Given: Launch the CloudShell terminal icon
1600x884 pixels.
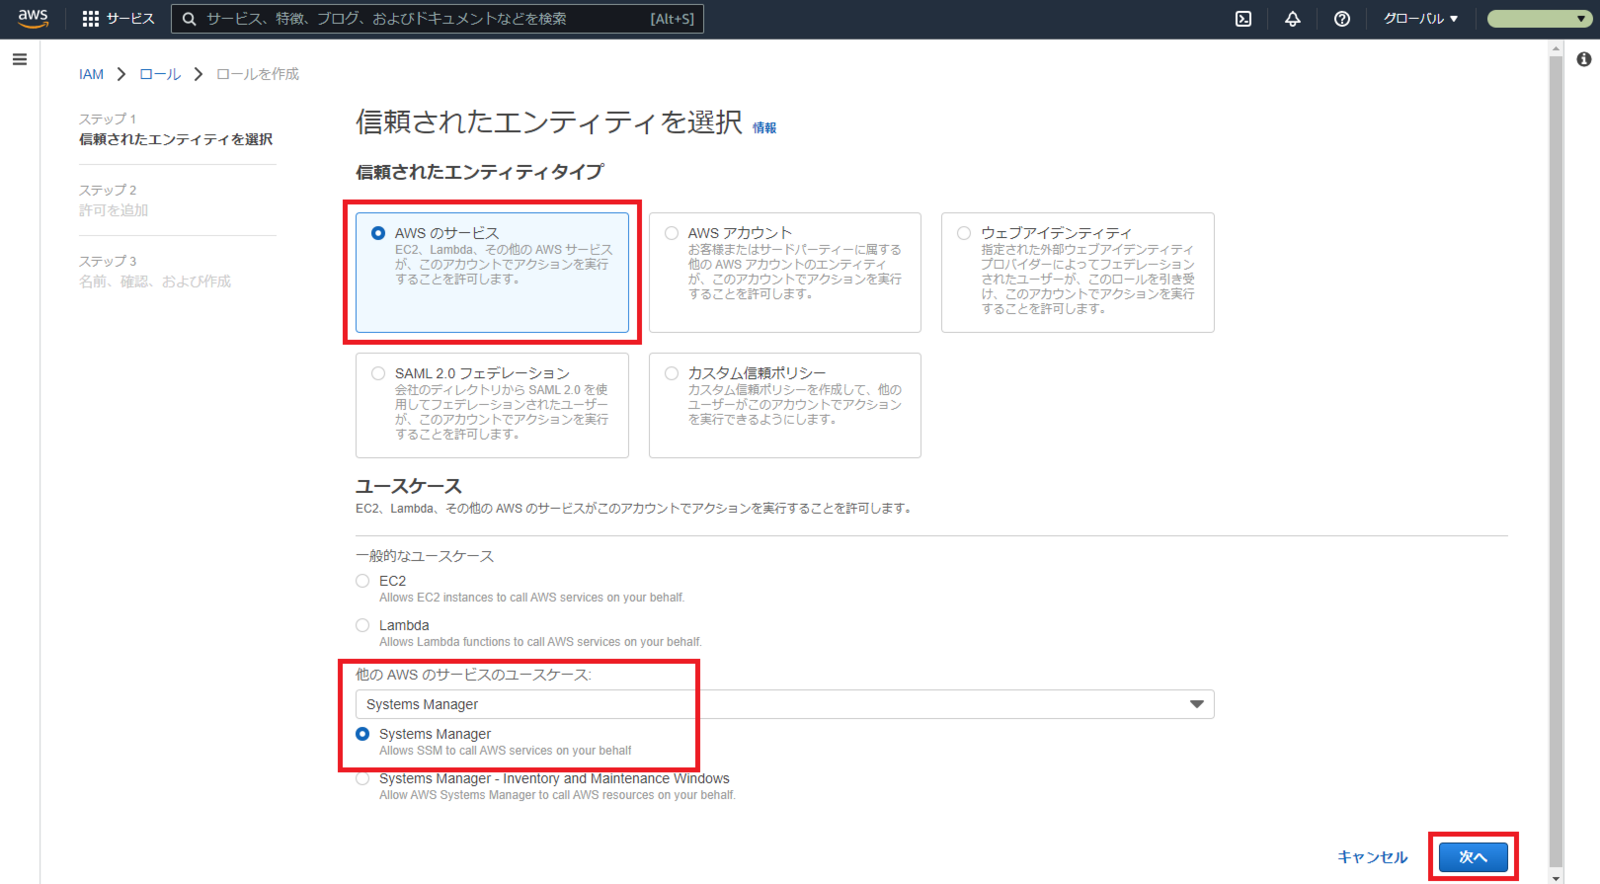Looking at the screenshot, I should pyautogui.click(x=1243, y=19).
